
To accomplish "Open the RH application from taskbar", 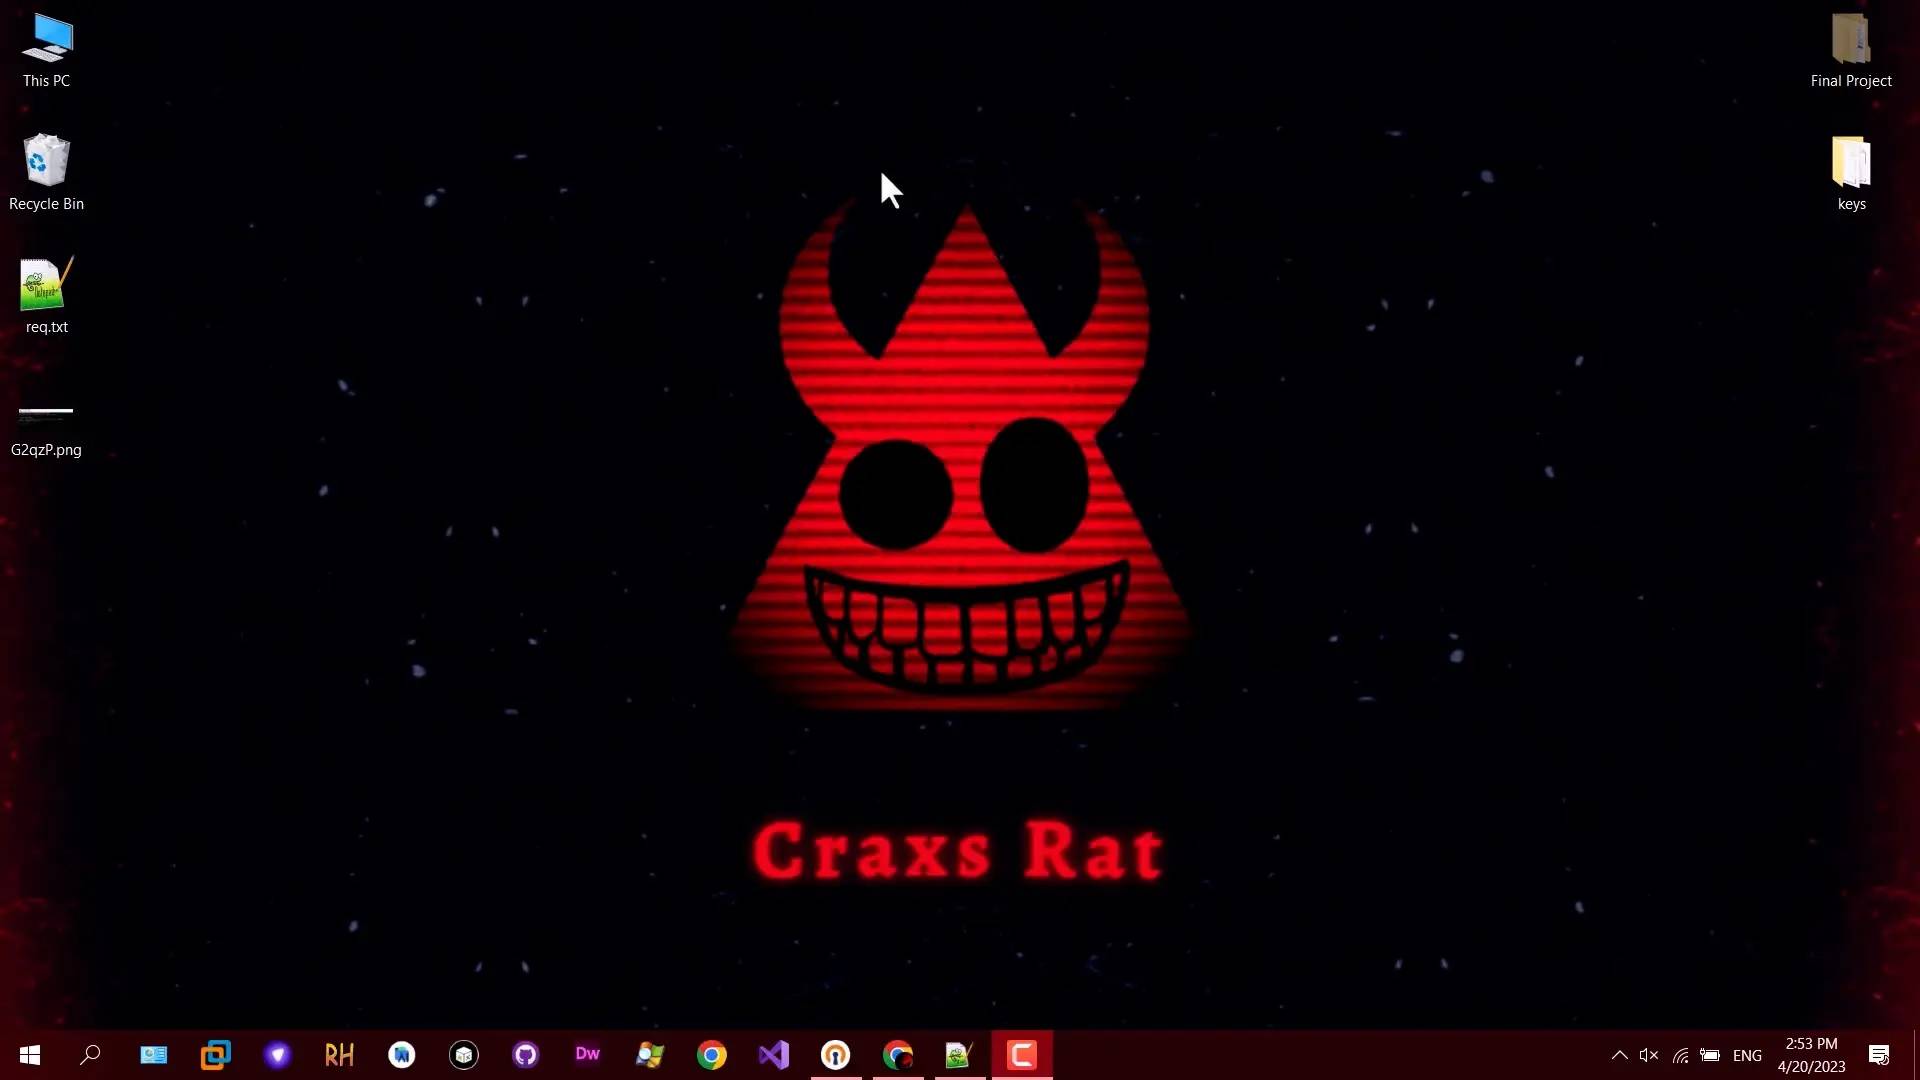I will [x=340, y=1055].
